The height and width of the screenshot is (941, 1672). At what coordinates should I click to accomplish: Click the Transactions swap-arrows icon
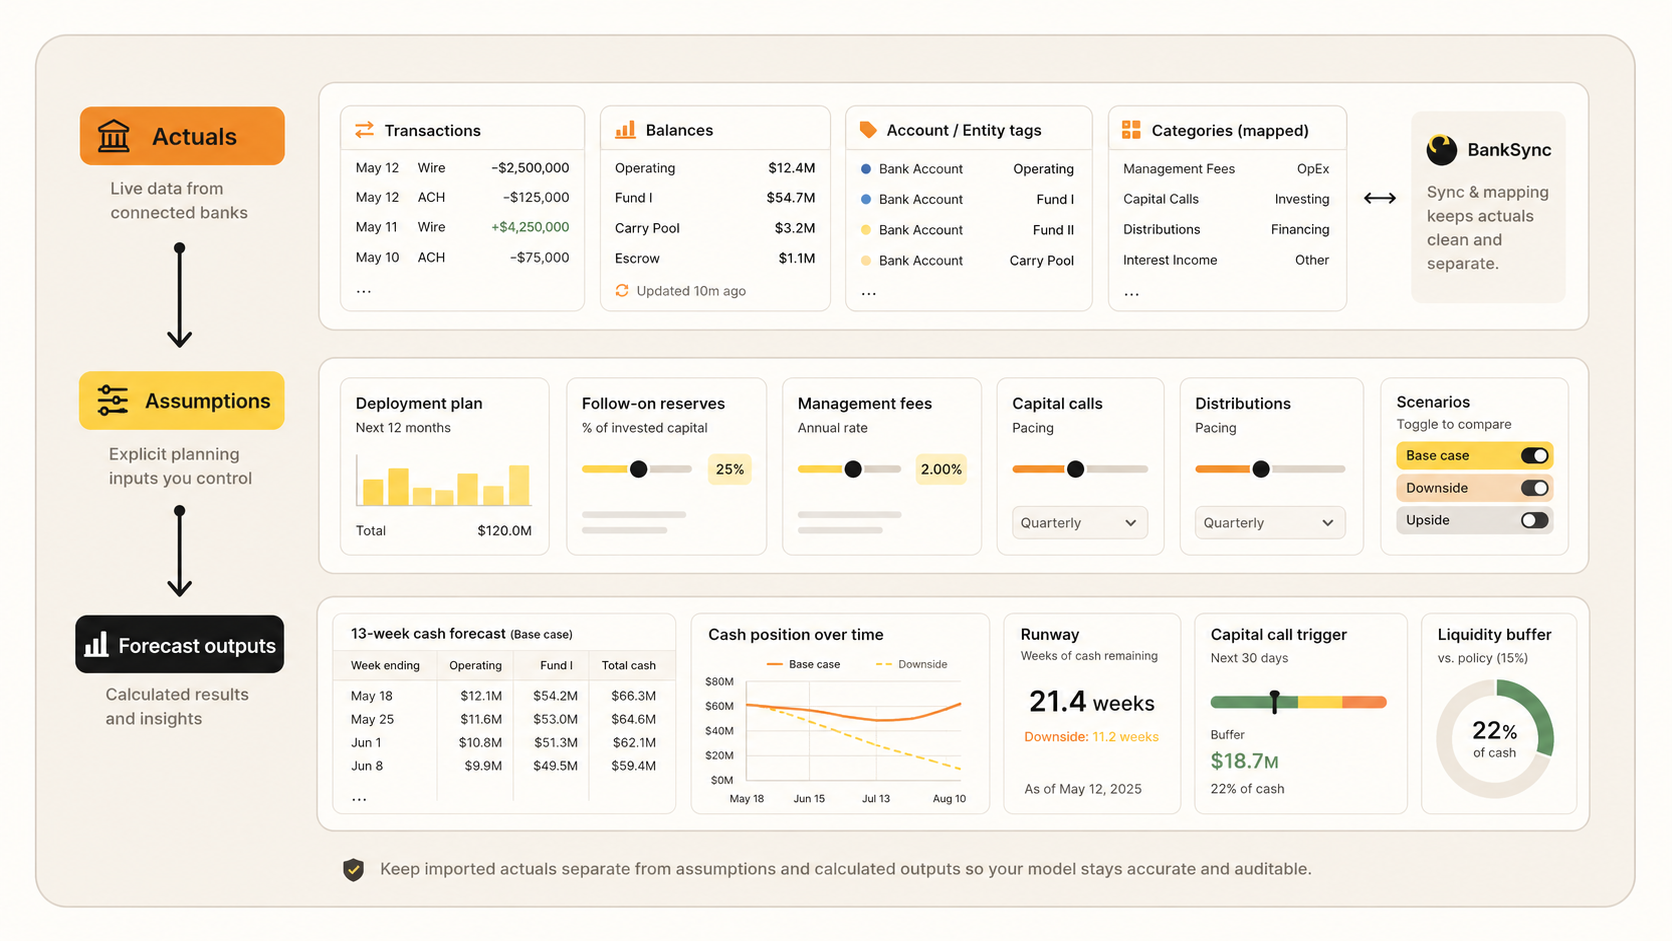click(x=364, y=130)
